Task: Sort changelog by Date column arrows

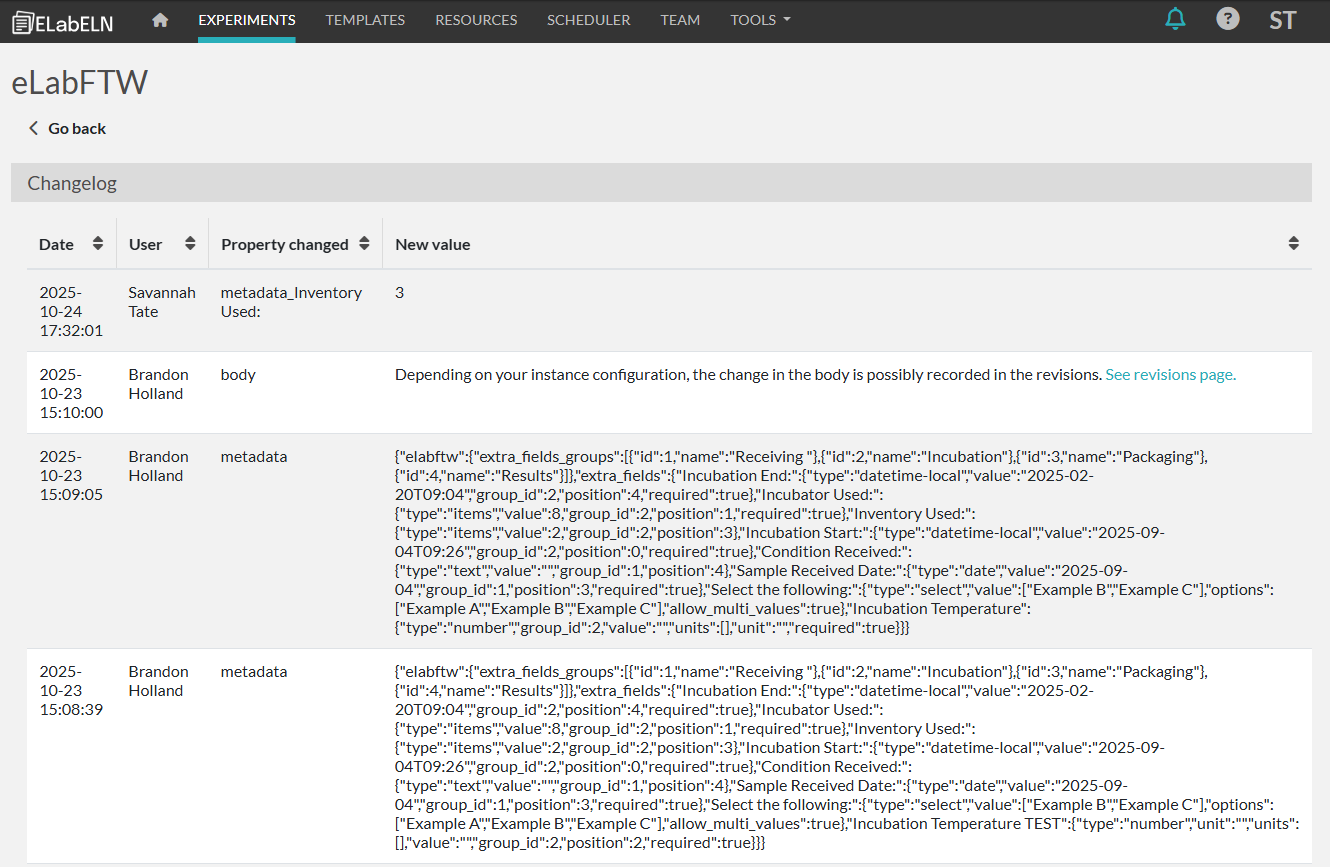Action: click(x=97, y=244)
